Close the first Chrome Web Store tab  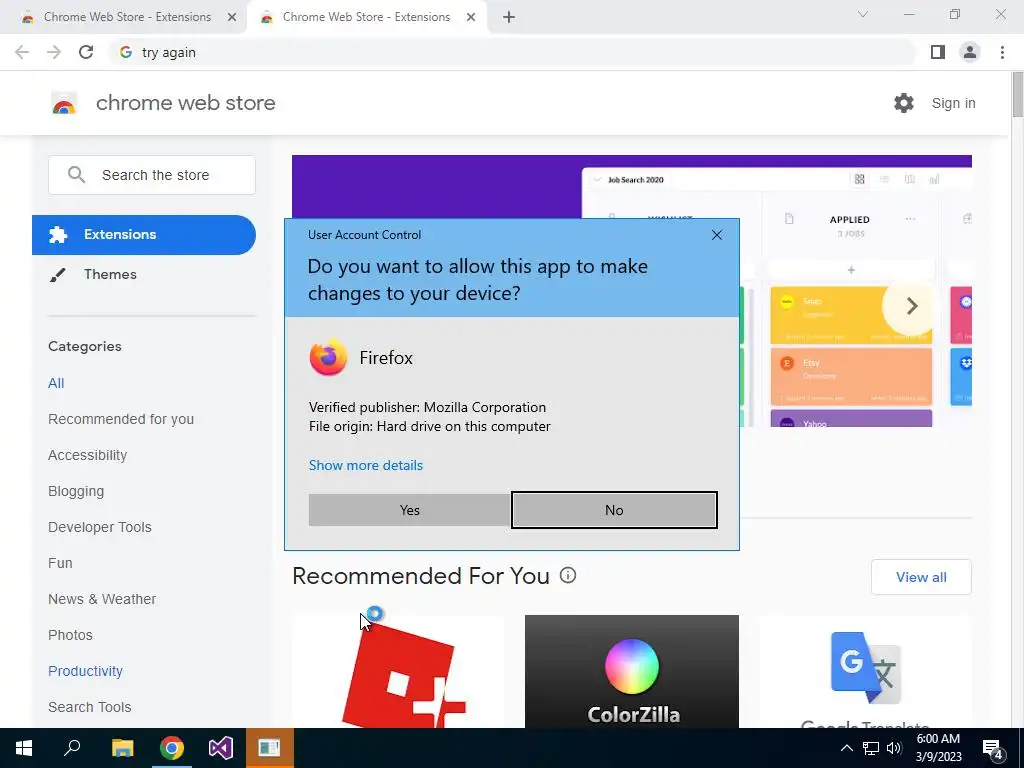(x=232, y=17)
